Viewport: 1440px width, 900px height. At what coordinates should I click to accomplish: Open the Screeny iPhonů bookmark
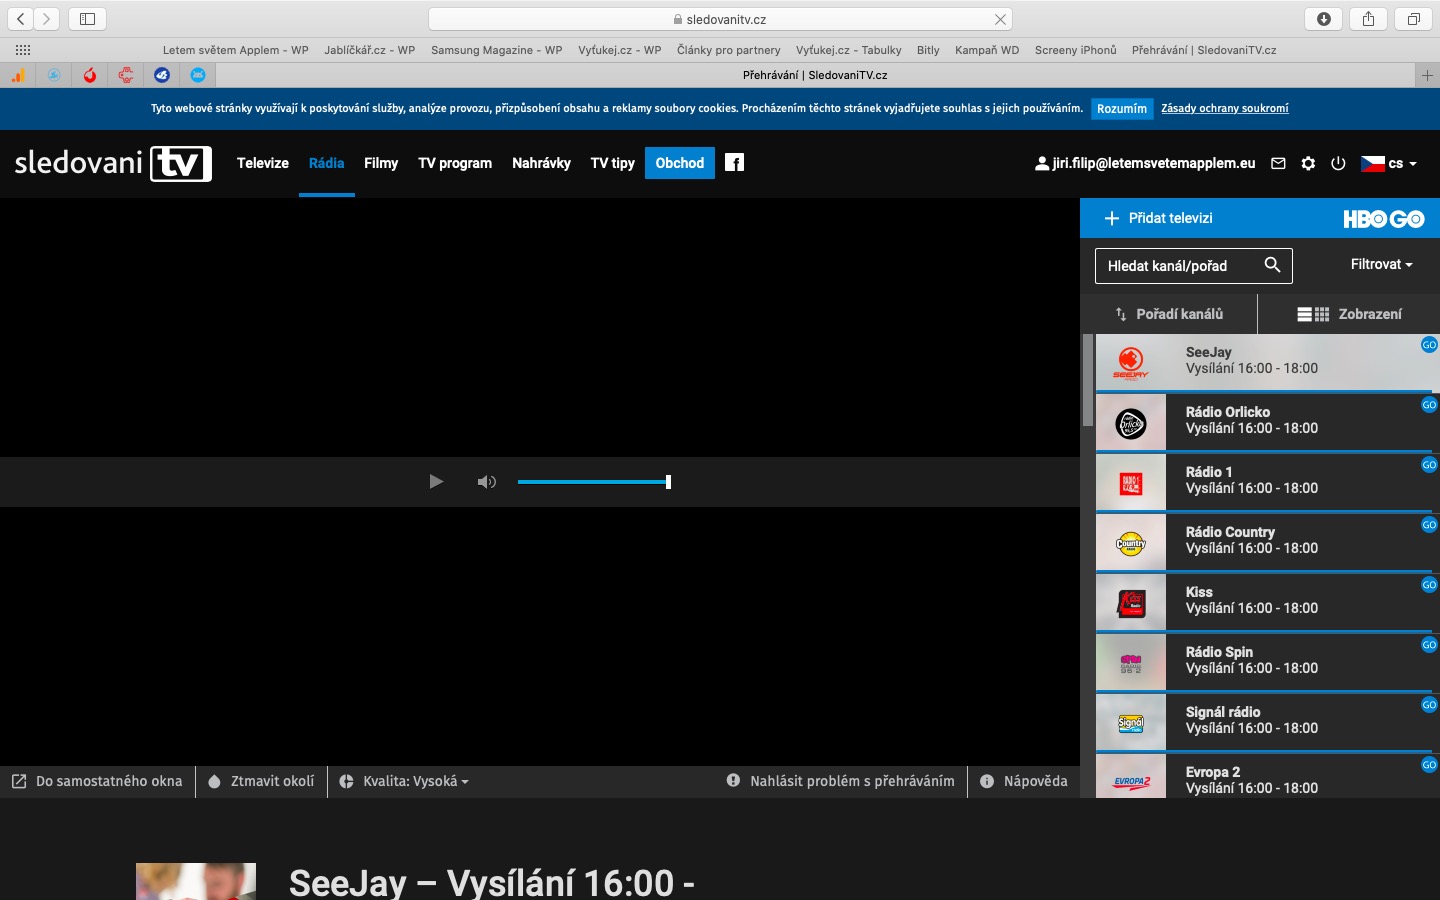point(1076,50)
